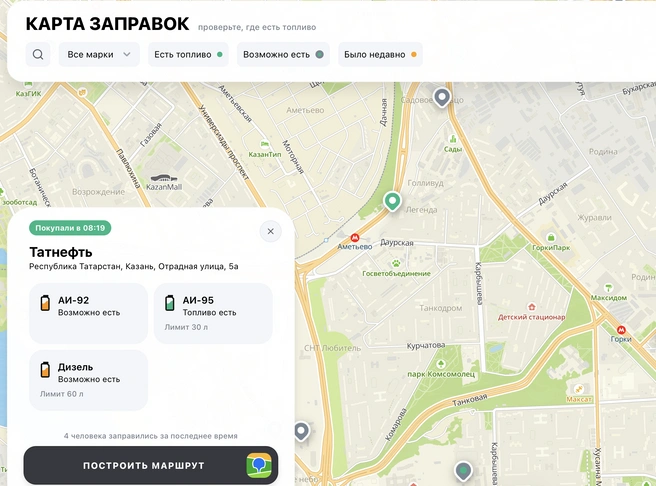
Task: Click the green АИ-95 fuel level icon
Action: point(169,303)
